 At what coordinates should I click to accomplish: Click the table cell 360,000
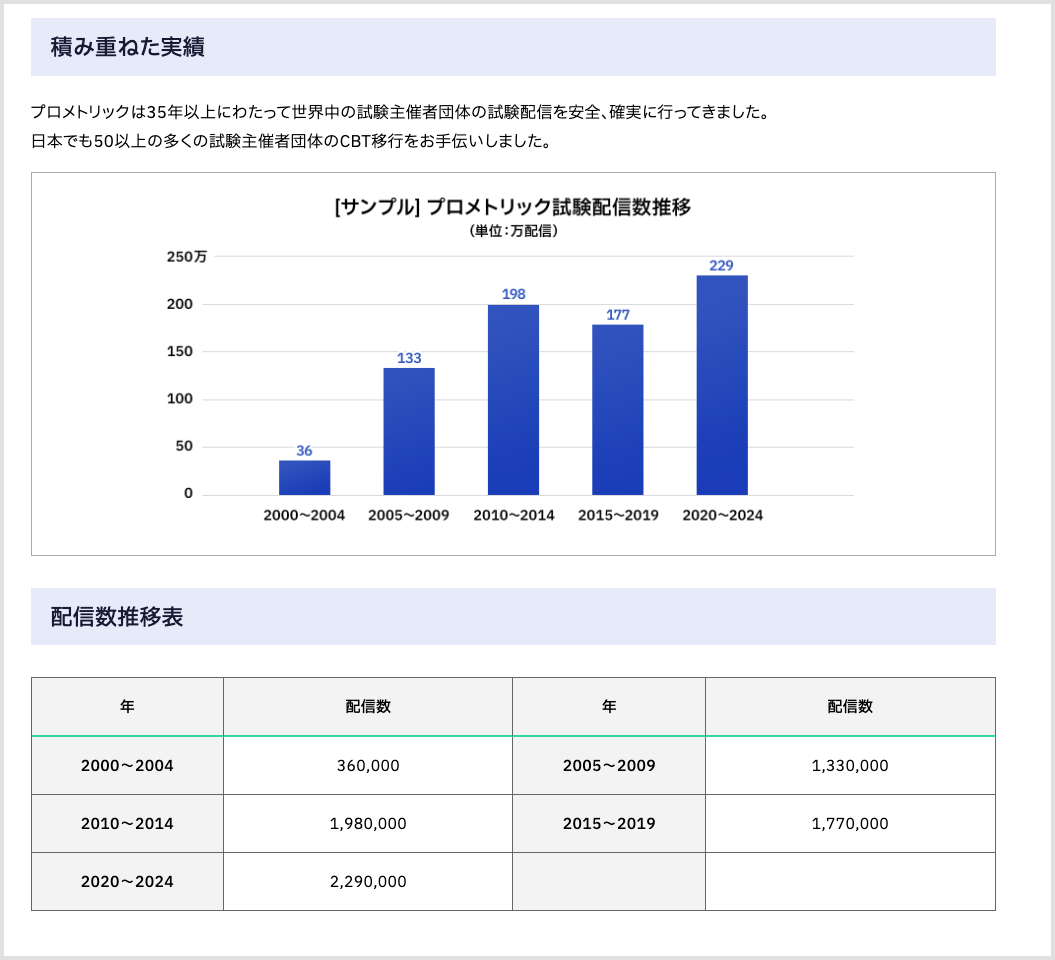coord(368,766)
